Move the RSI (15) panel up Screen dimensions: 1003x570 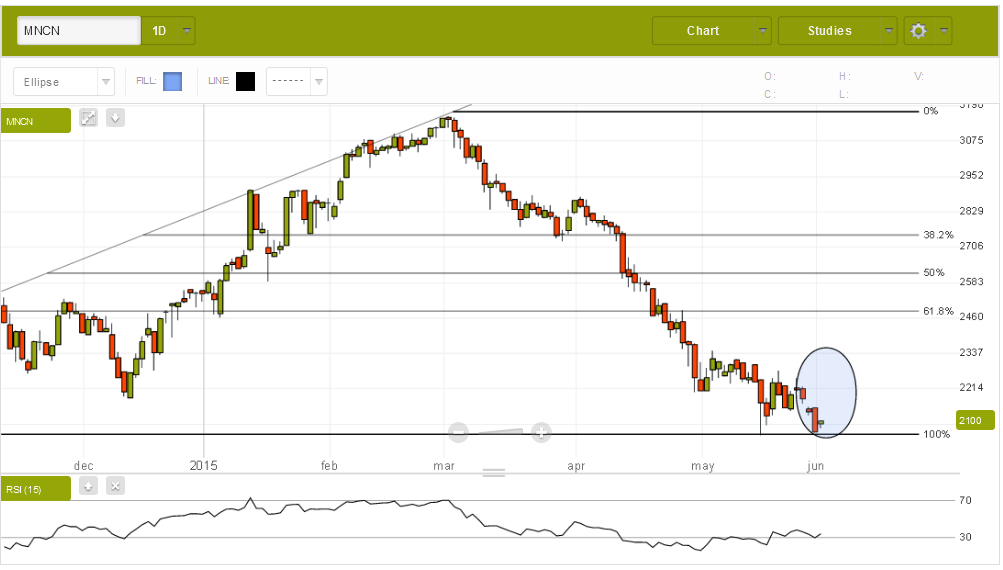point(89,486)
